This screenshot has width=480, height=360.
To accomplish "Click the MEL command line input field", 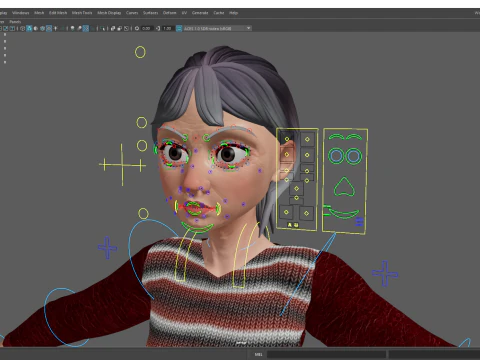I will tap(327, 354).
